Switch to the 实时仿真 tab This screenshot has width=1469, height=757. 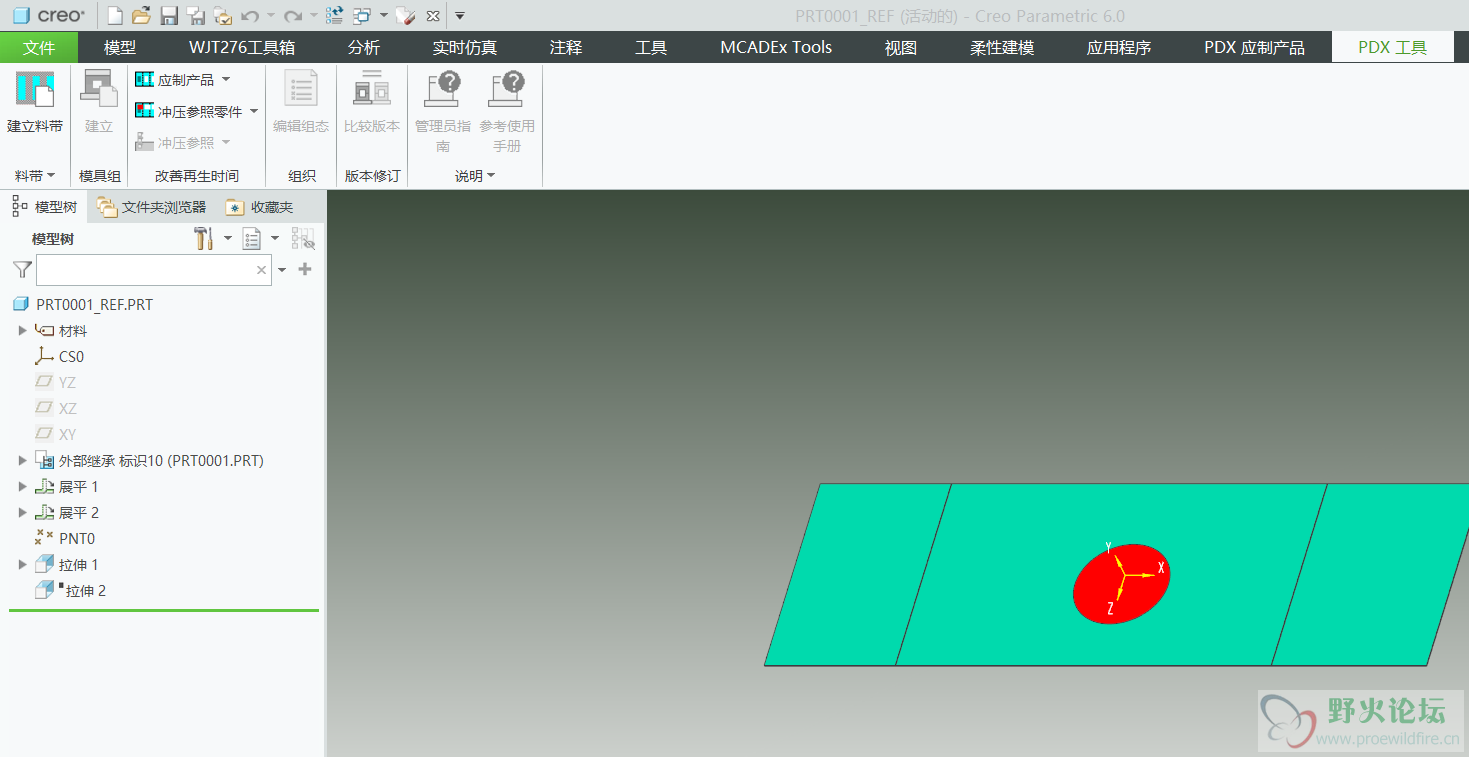coord(465,47)
